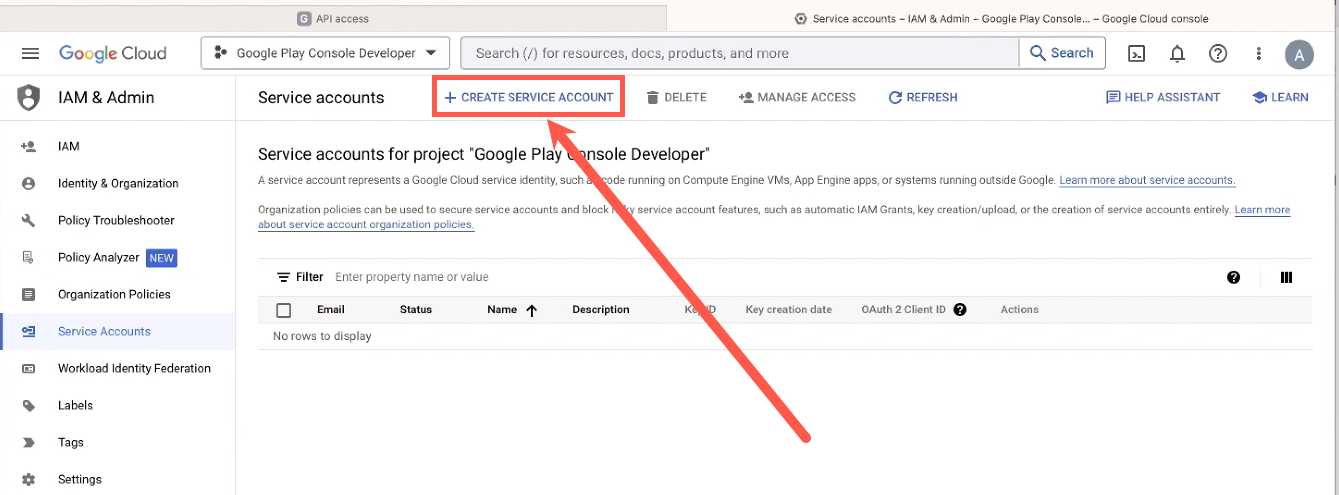1339x495 pixels.
Task: Click the Identity & Organization person icon
Action: (28, 183)
